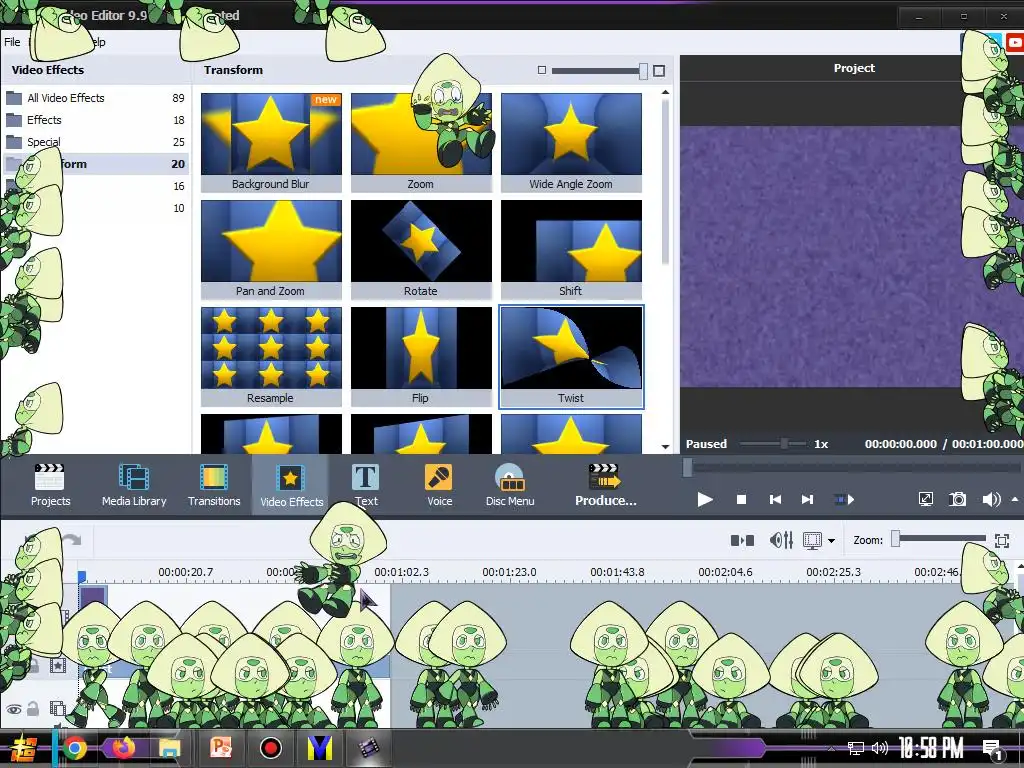Open the Media Library

134,484
